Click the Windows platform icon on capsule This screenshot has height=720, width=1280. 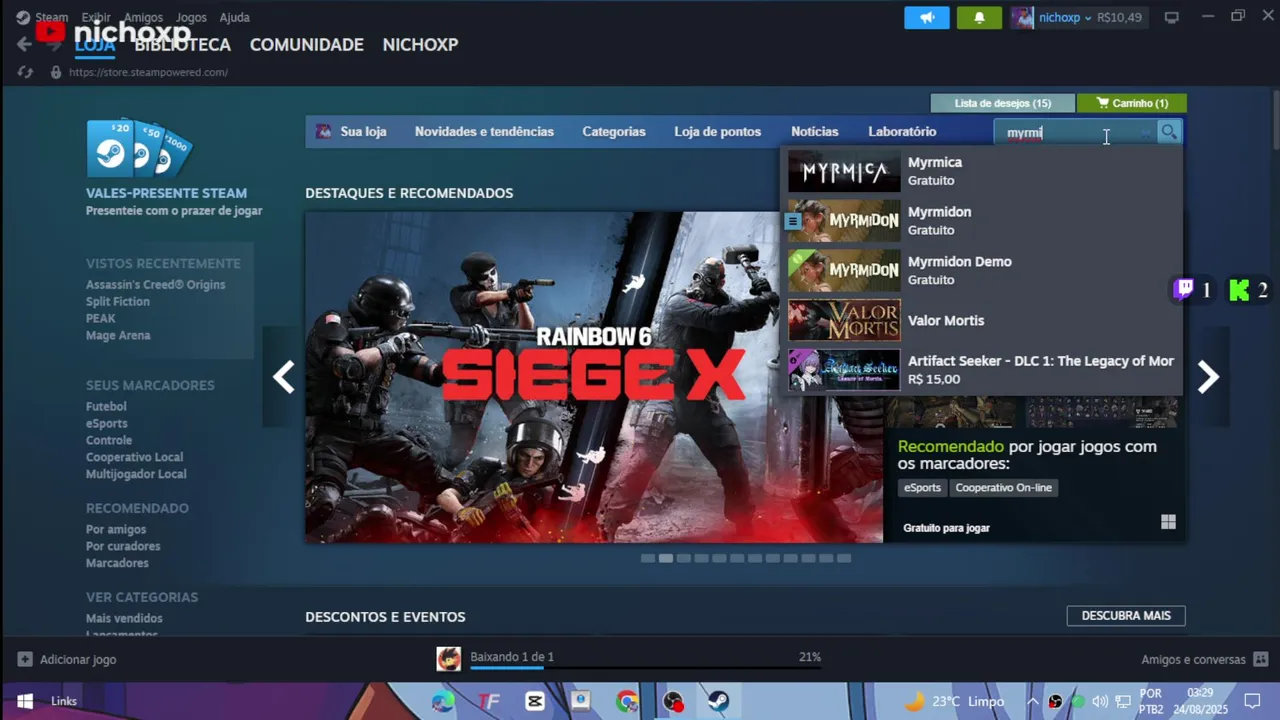pos(1168,522)
